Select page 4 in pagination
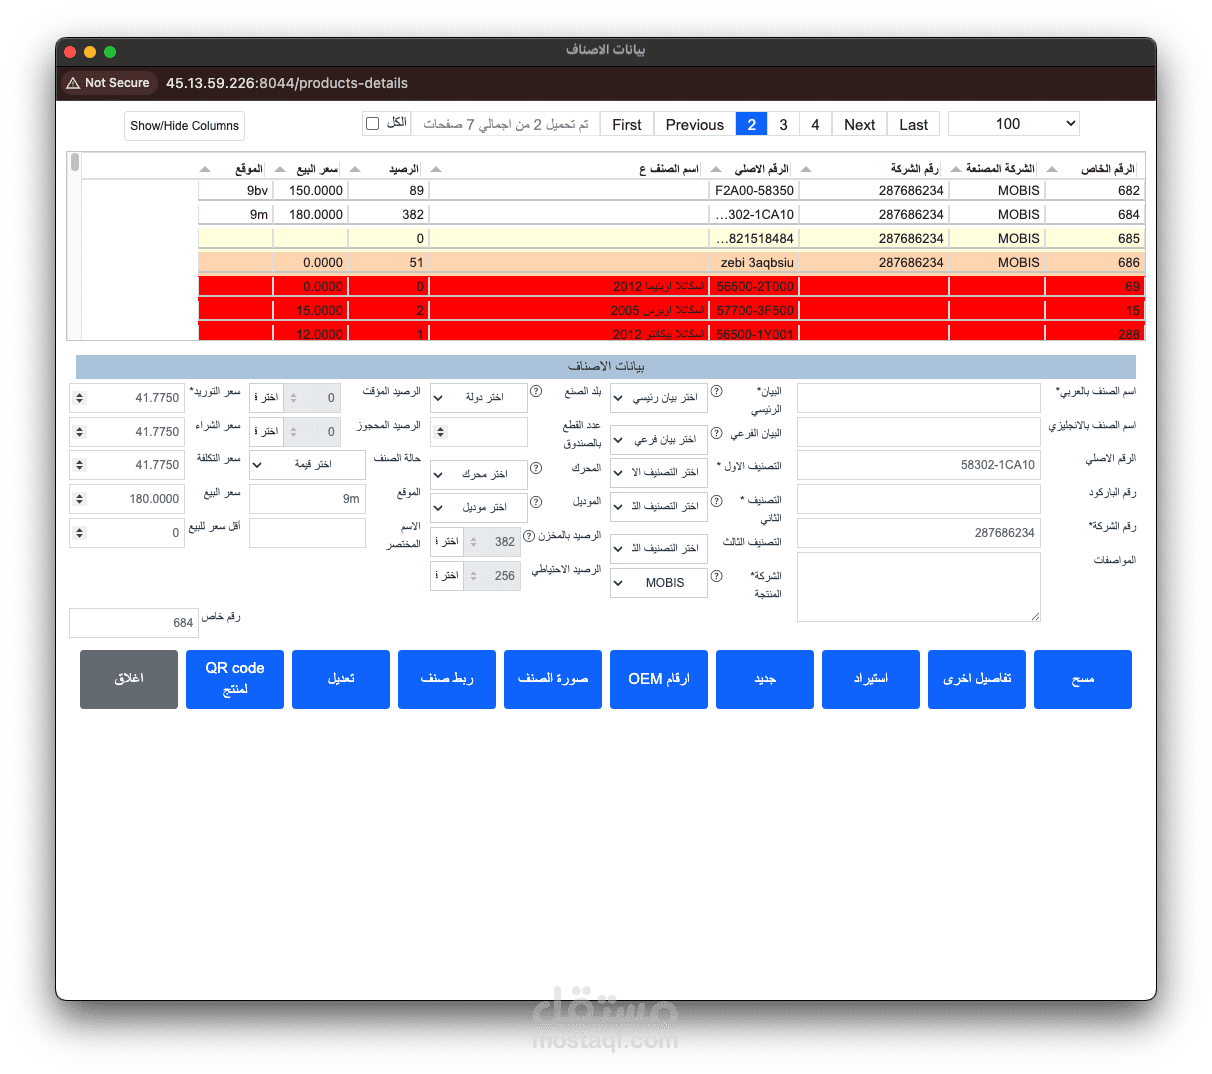Screen dimensions: 1212x1074 point(815,124)
